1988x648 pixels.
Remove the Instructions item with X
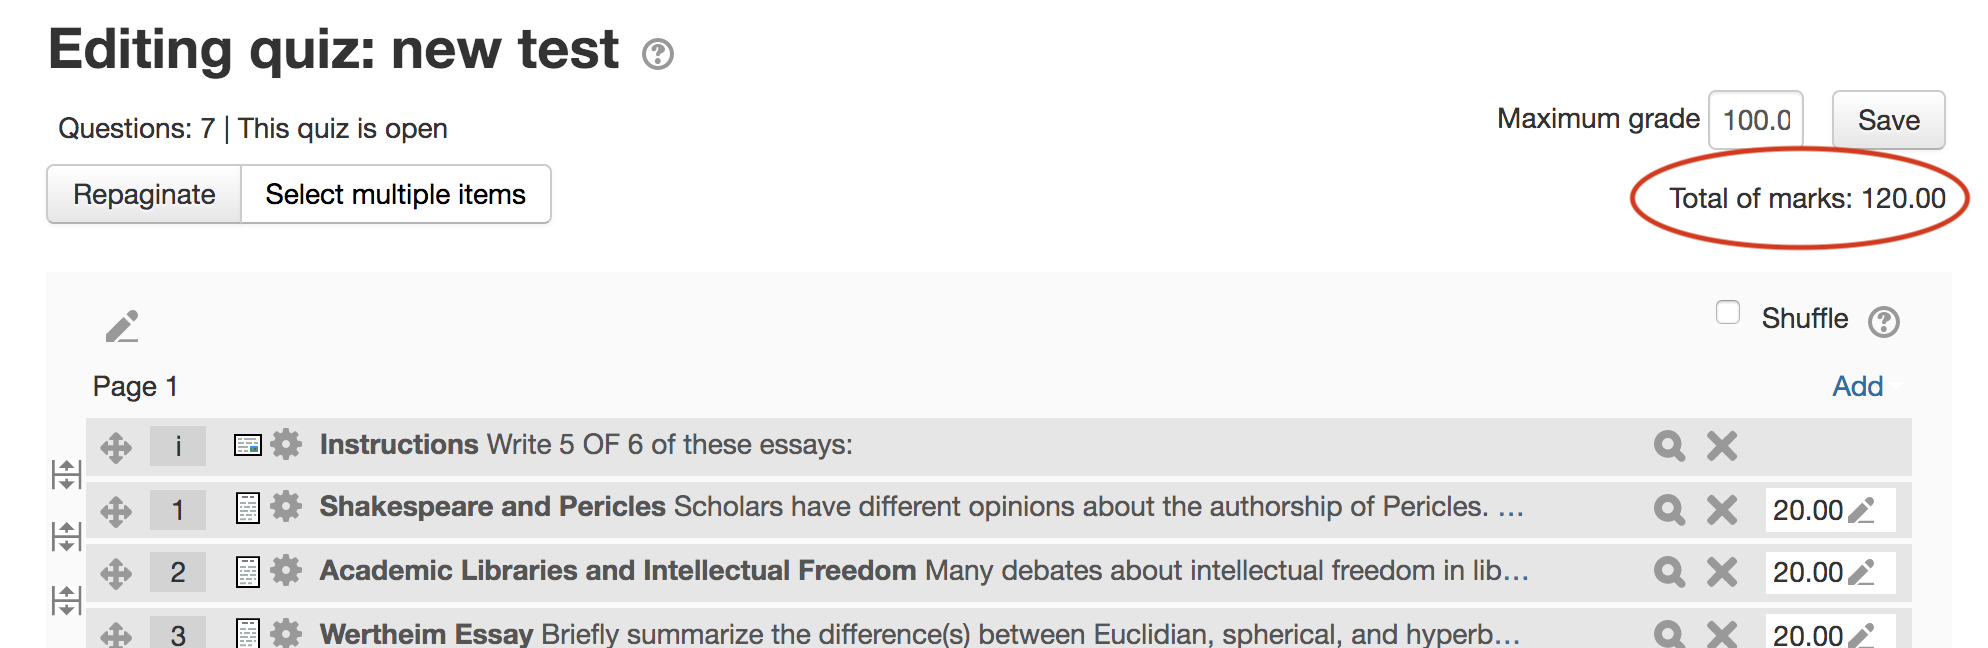[1722, 446]
